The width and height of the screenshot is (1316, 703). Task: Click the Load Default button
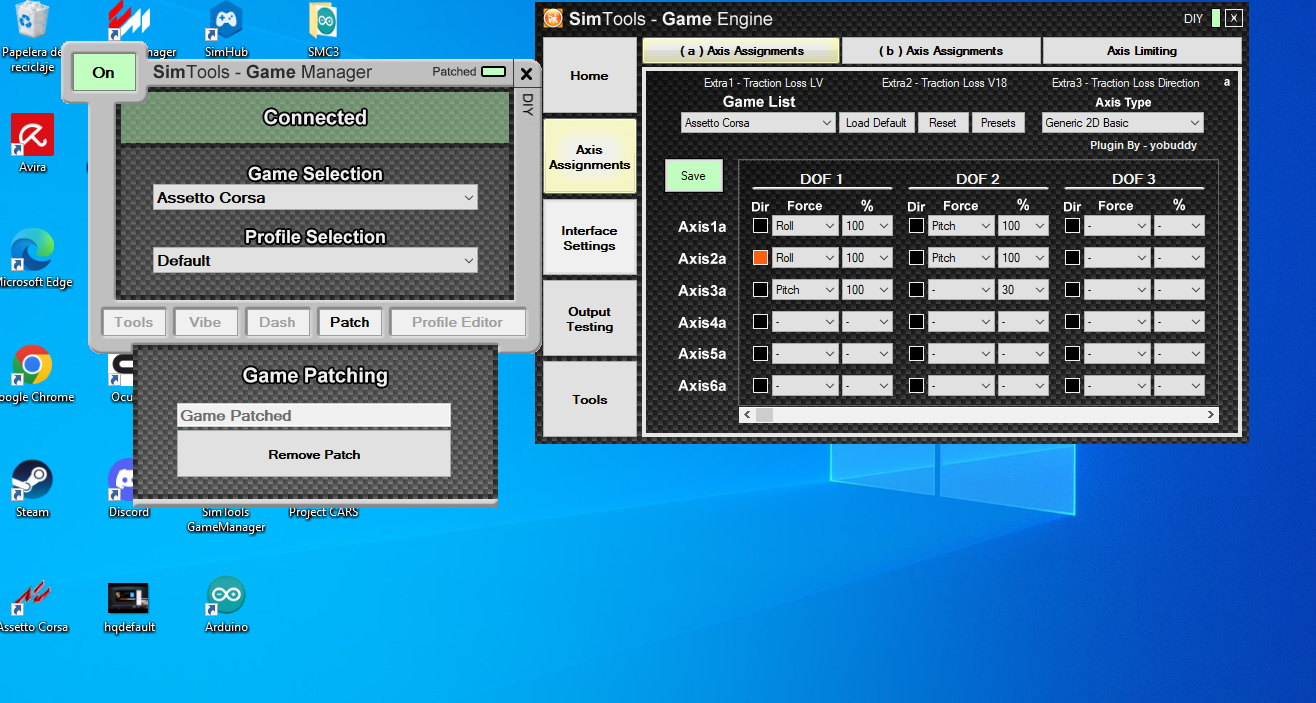(876, 123)
